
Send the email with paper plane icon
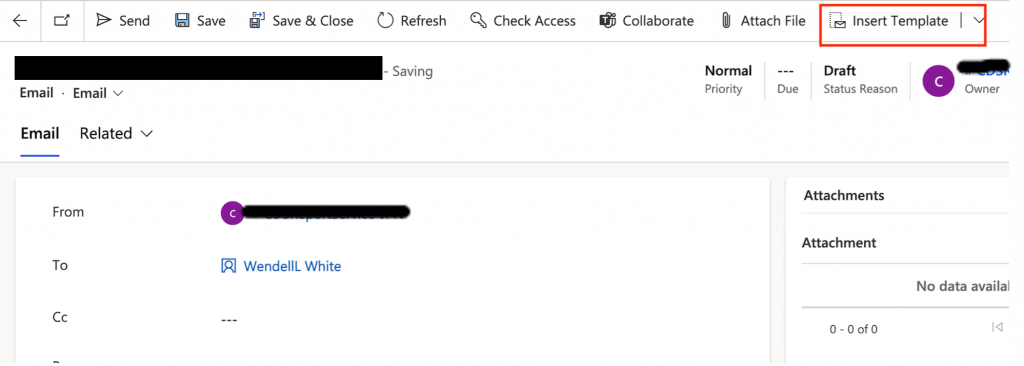click(x=104, y=20)
